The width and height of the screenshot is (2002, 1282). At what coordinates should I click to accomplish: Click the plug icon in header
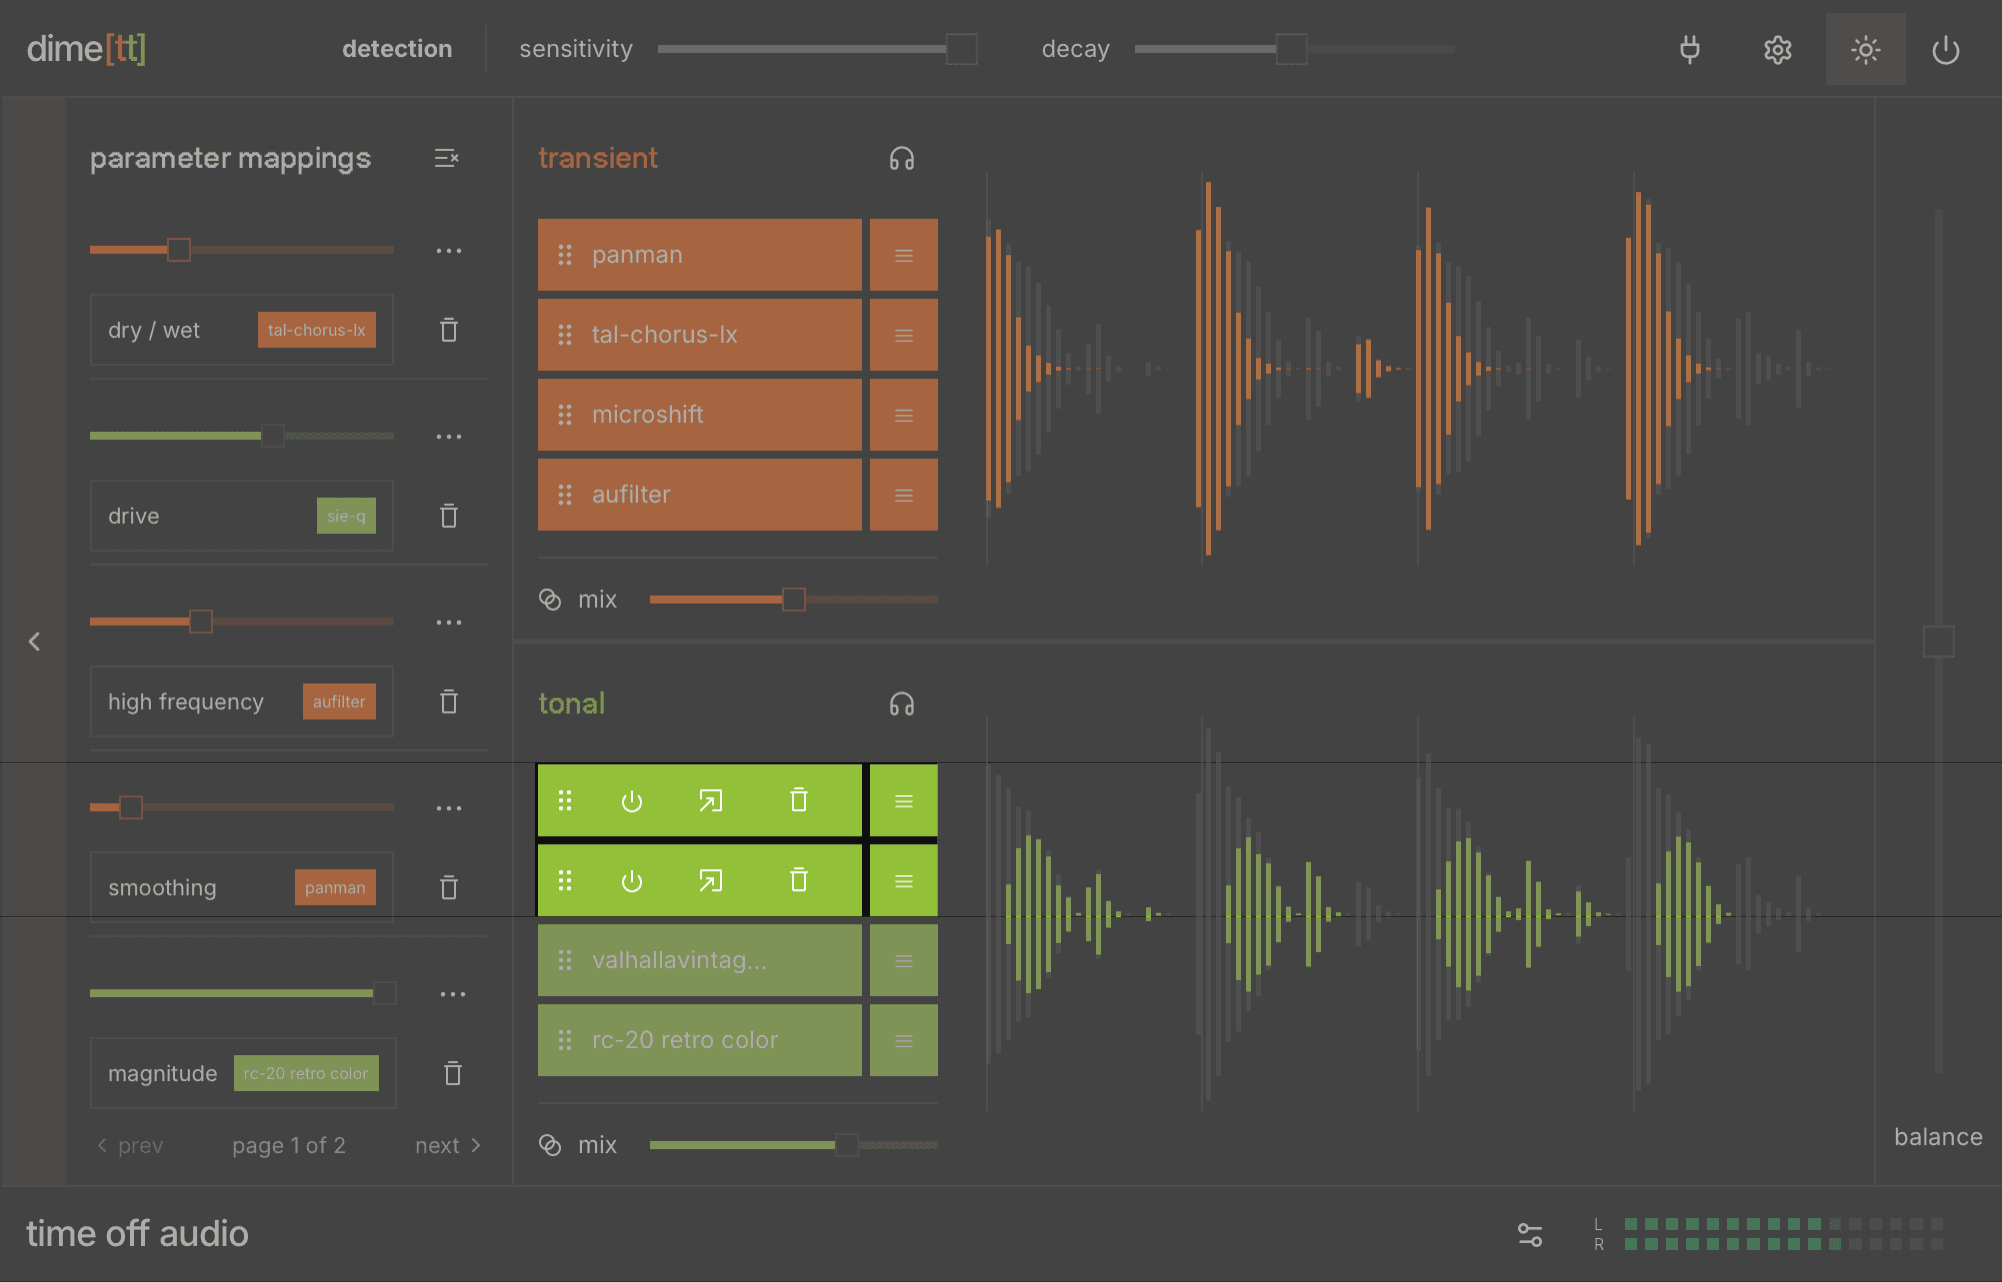(1689, 49)
